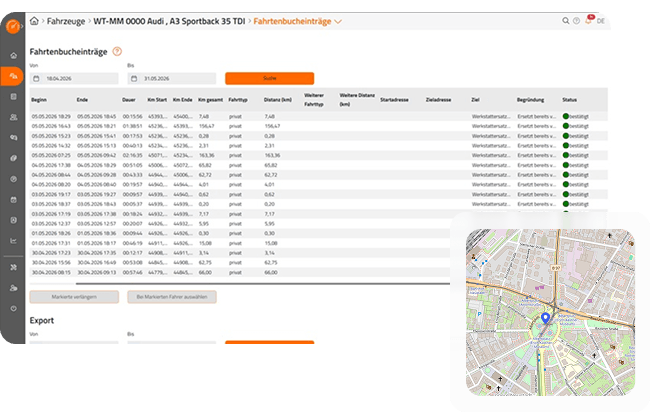Click the Von date field showing 18.04.2026
The height and width of the screenshot is (412, 650).
pos(74,78)
